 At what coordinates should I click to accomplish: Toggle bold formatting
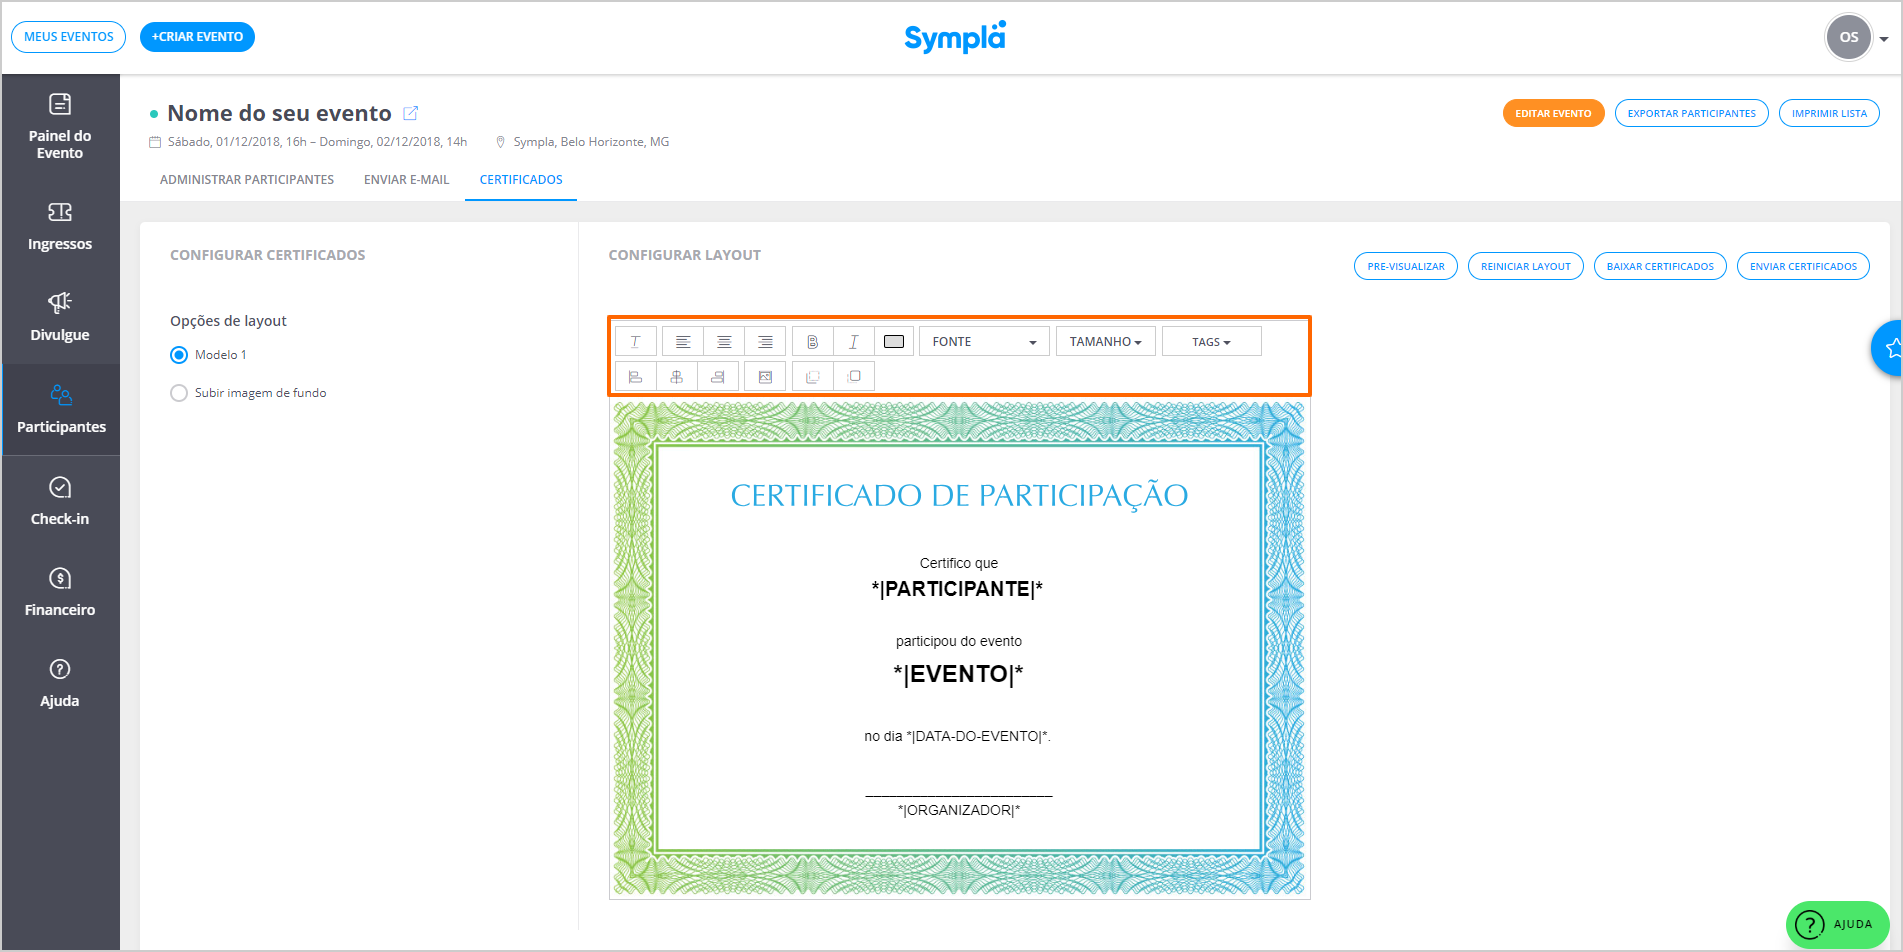pos(812,342)
